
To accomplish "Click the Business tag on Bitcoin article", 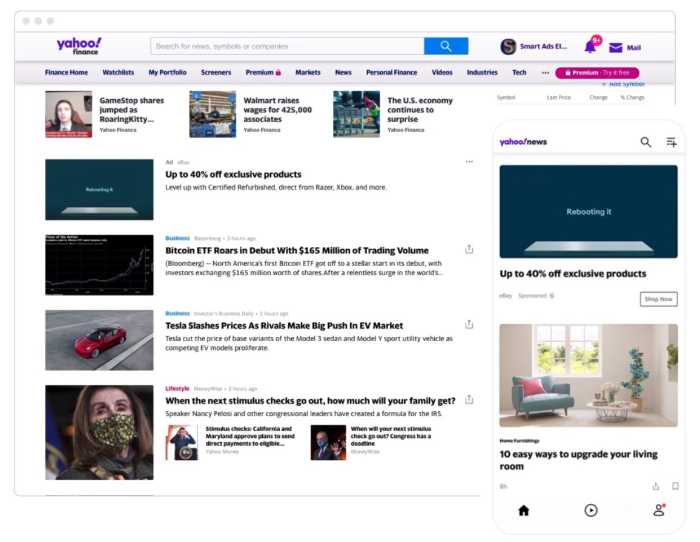I will tap(177, 238).
